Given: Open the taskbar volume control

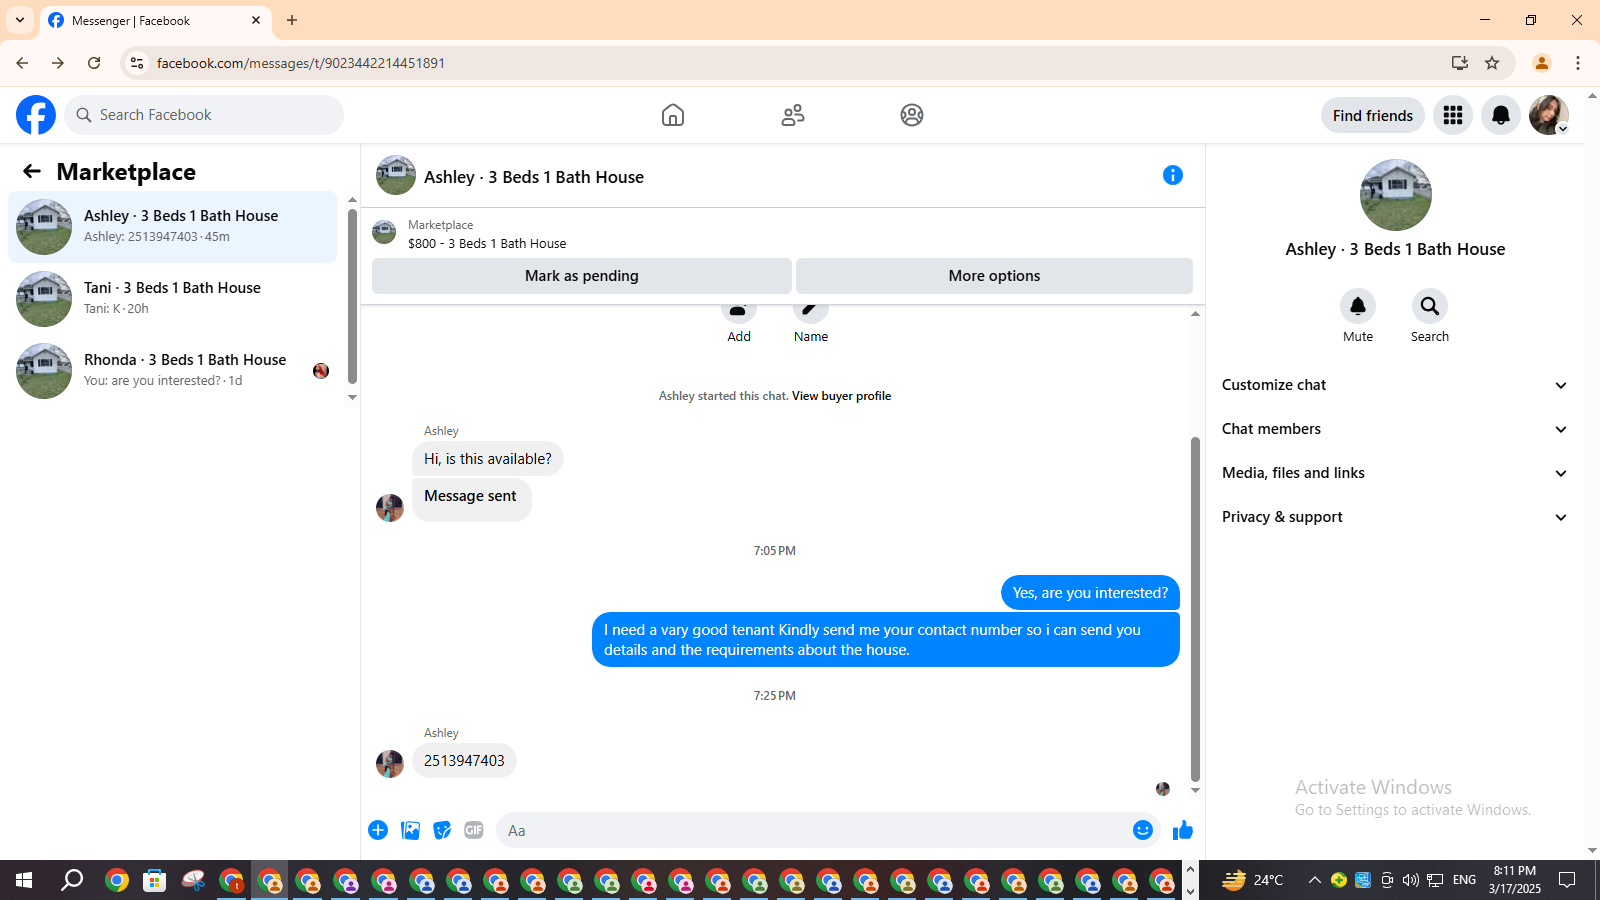Looking at the screenshot, I should click(1410, 880).
